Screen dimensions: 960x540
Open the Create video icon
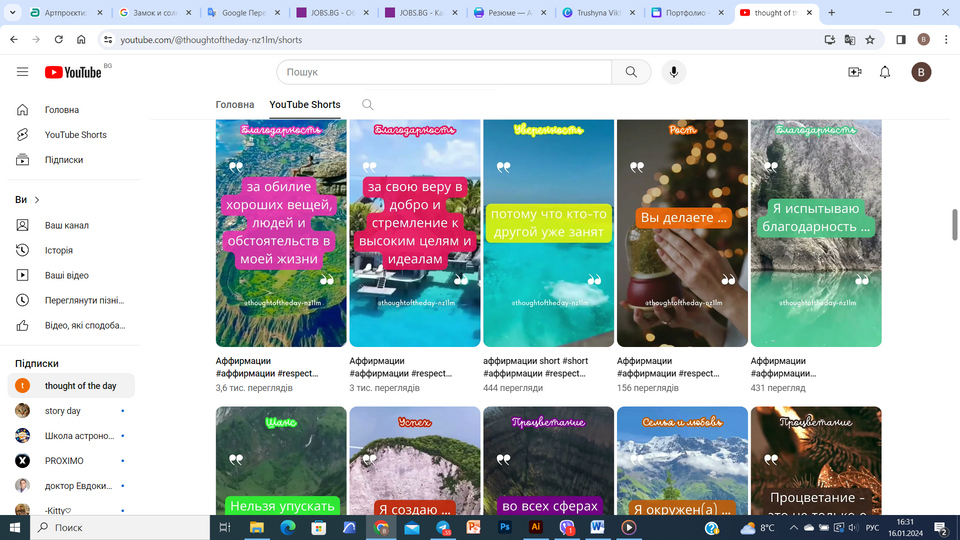[x=855, y=72]
